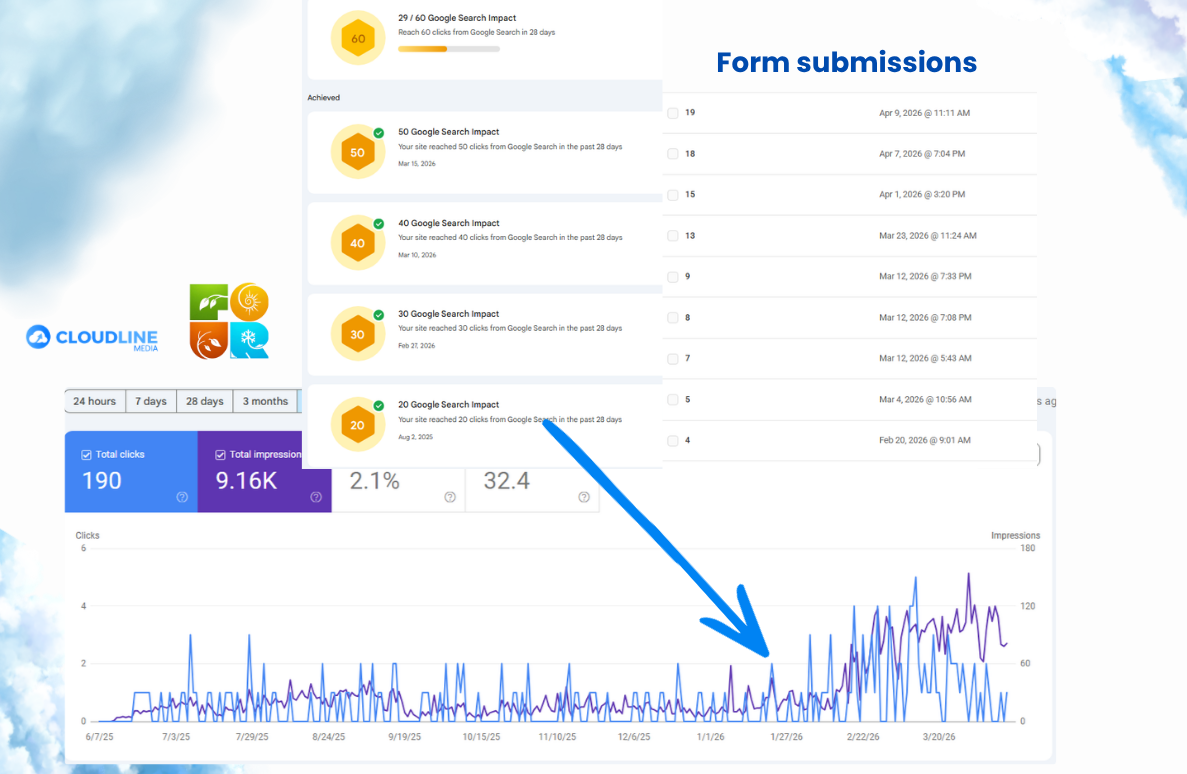Select checkbox for form submission 19

pyautogui.click(x=673, y=113)
